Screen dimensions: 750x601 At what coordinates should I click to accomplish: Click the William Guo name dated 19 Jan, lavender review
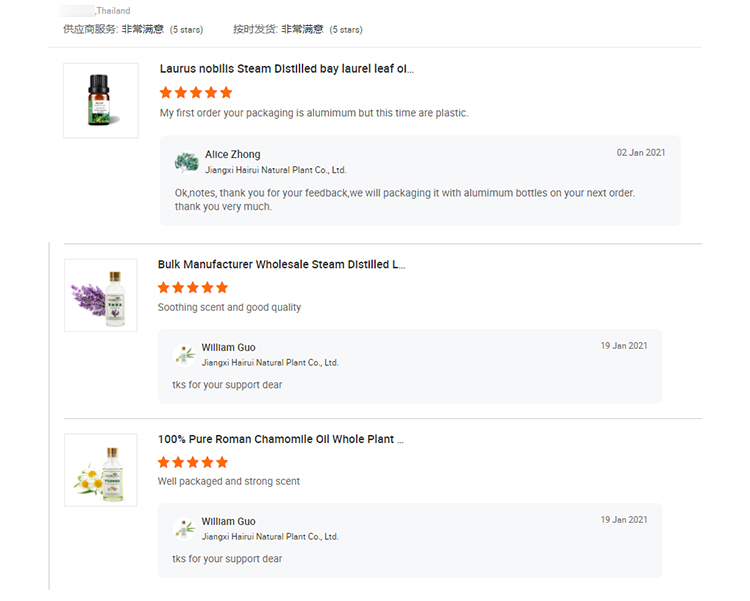(228, 348)
